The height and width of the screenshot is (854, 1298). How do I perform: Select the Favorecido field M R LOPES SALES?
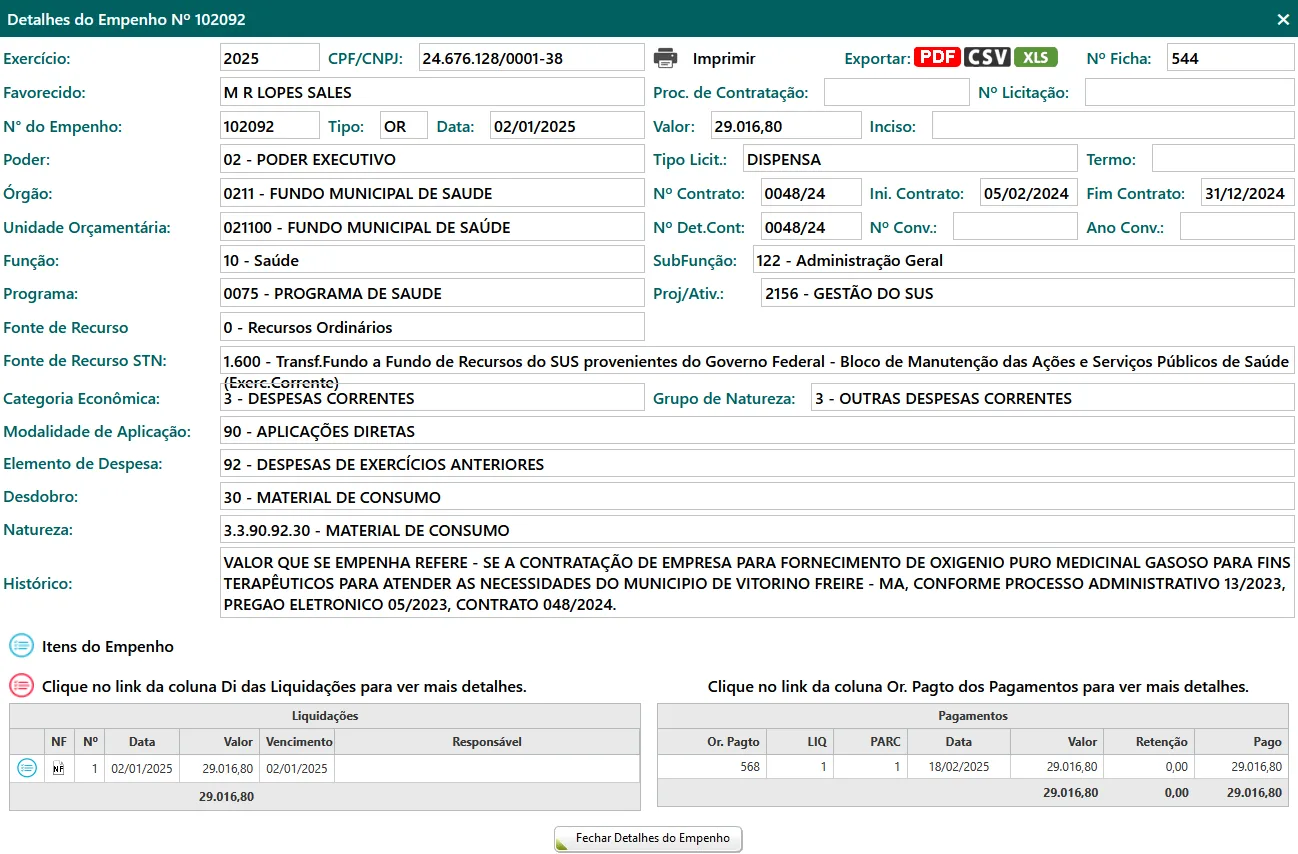[432, 93]
